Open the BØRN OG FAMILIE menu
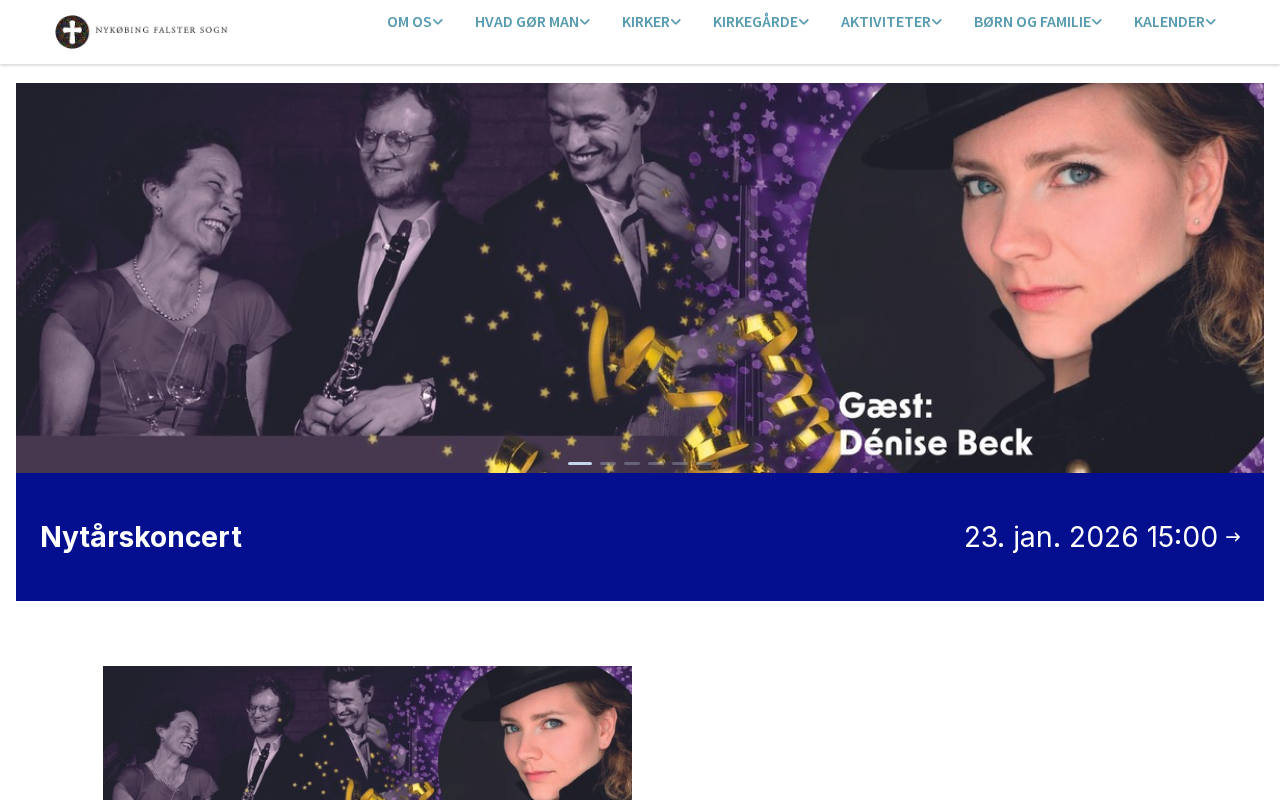Screen dimensions: 1280x800 click(1037, 22)
